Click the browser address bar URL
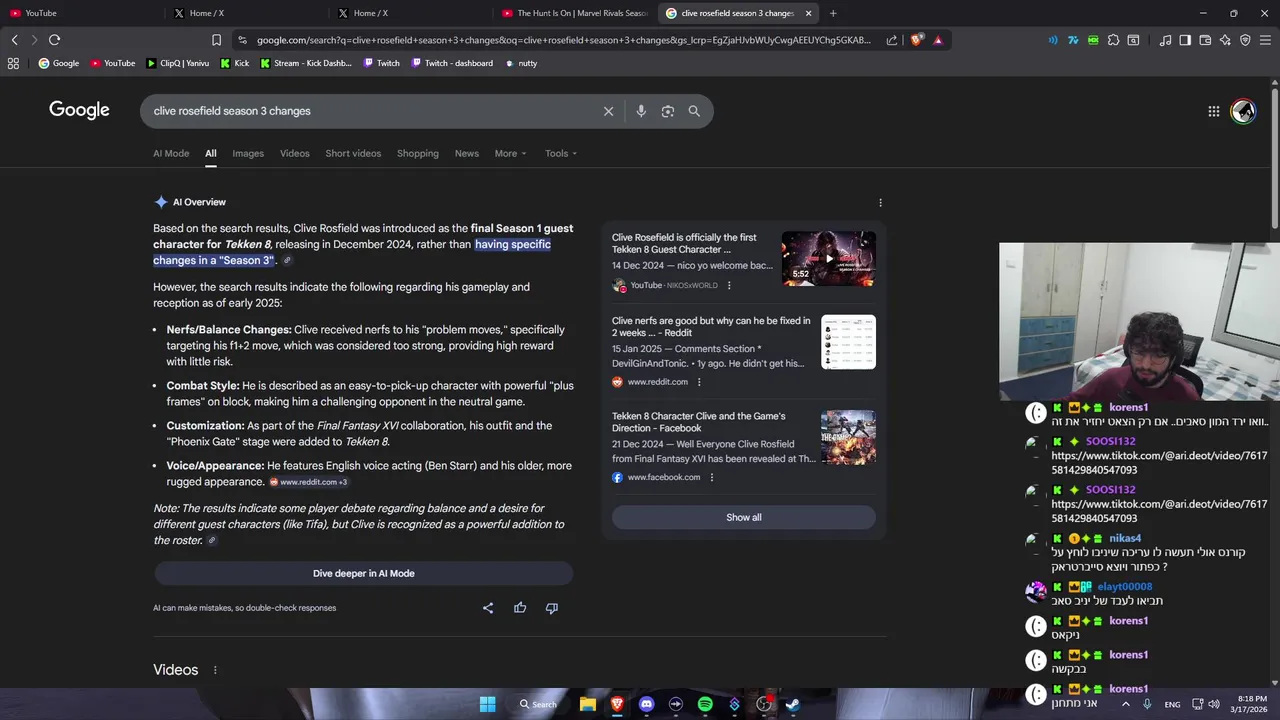The image size is (1280, 720). [x=563, y=40]
